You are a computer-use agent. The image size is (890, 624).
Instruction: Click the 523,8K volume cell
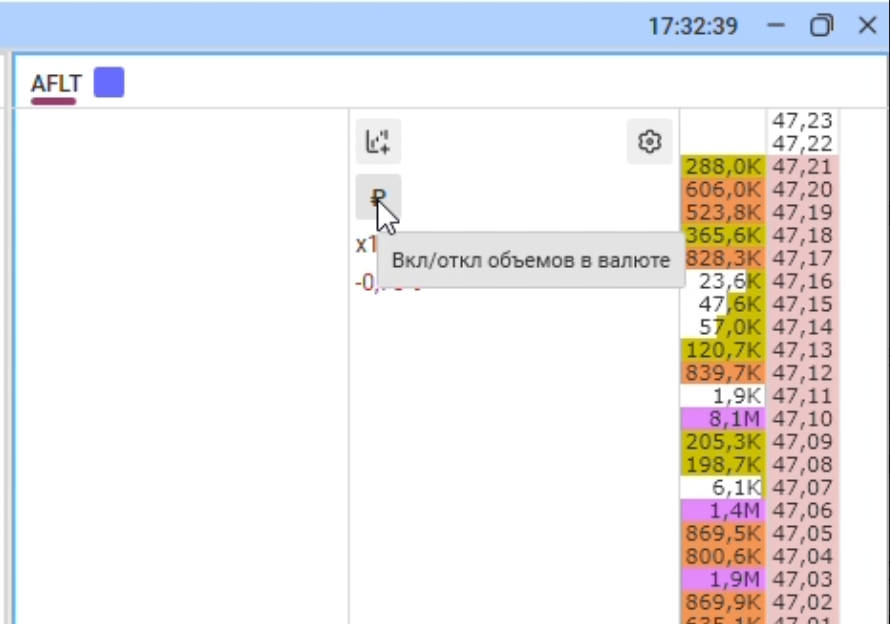pyautogui.click(x=723, y=212)
